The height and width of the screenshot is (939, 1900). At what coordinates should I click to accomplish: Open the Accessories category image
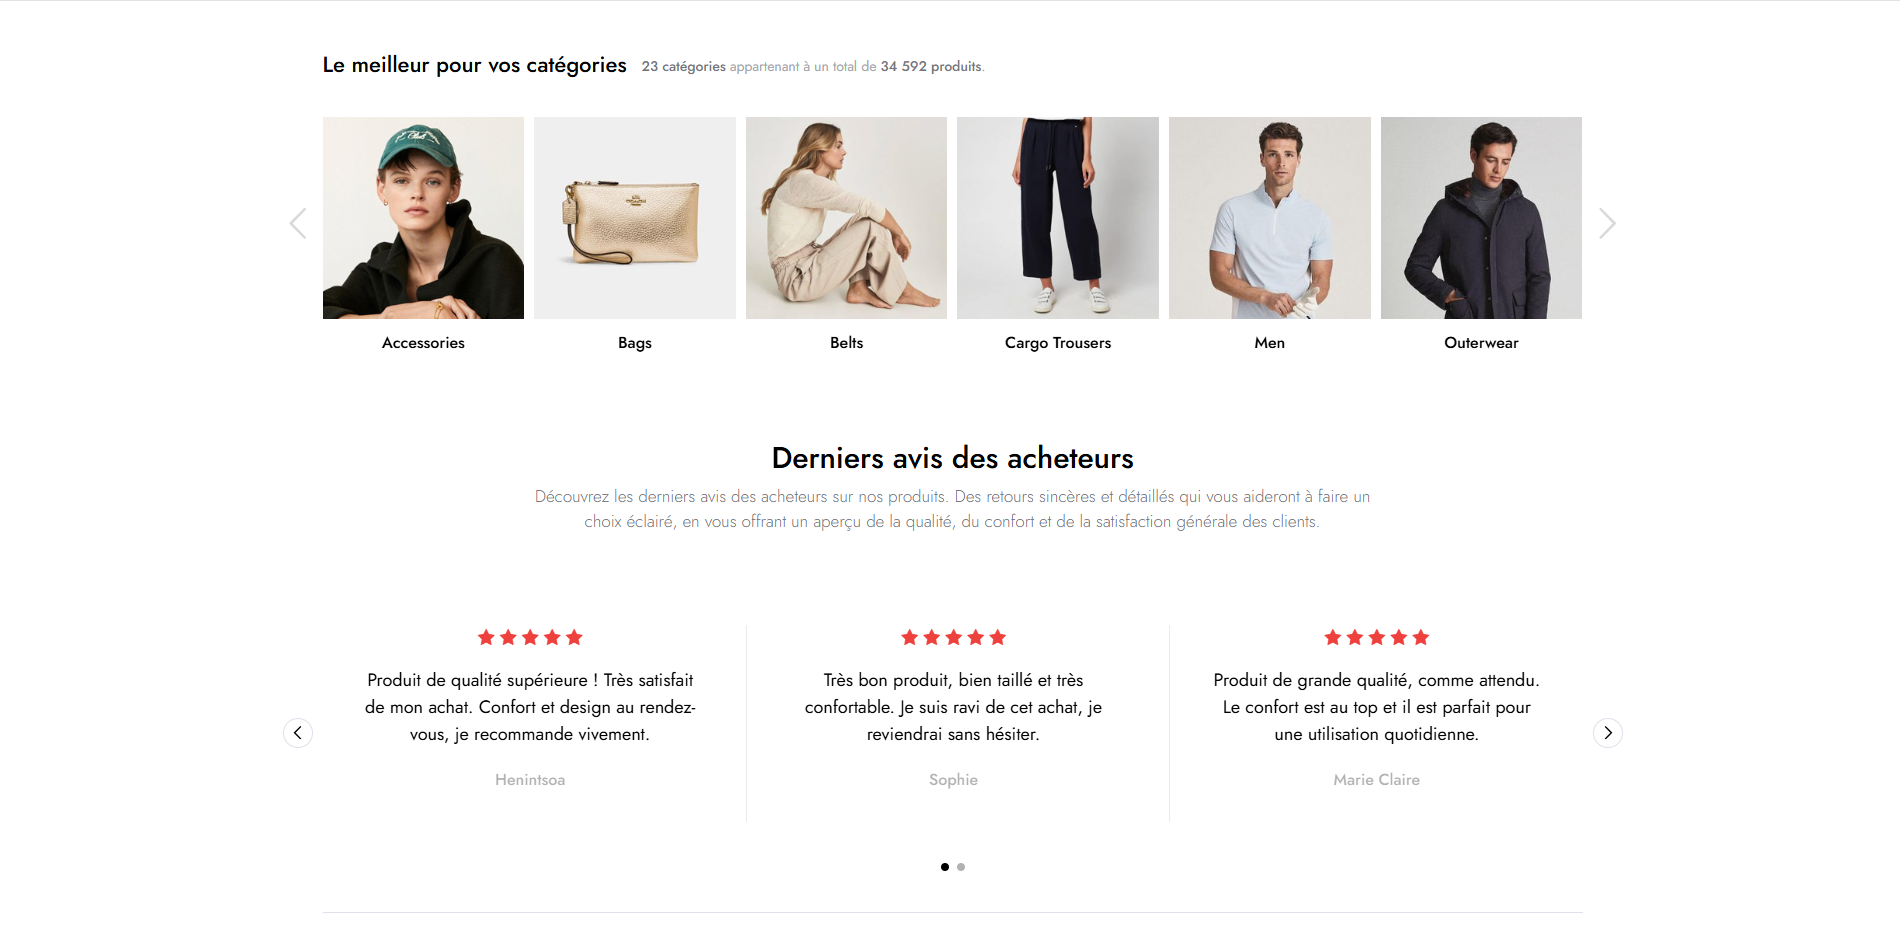point(423,218)
